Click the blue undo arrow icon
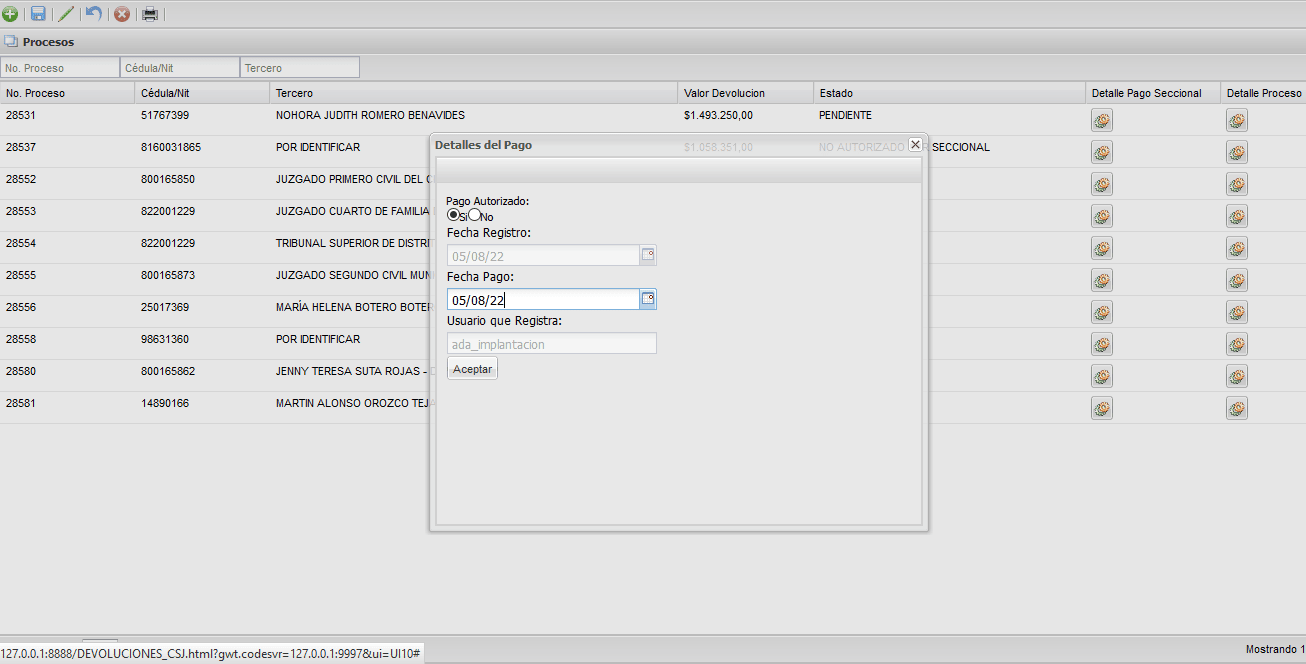The width and height of the screenshot is (1306, 664). (x=94, y=14)
